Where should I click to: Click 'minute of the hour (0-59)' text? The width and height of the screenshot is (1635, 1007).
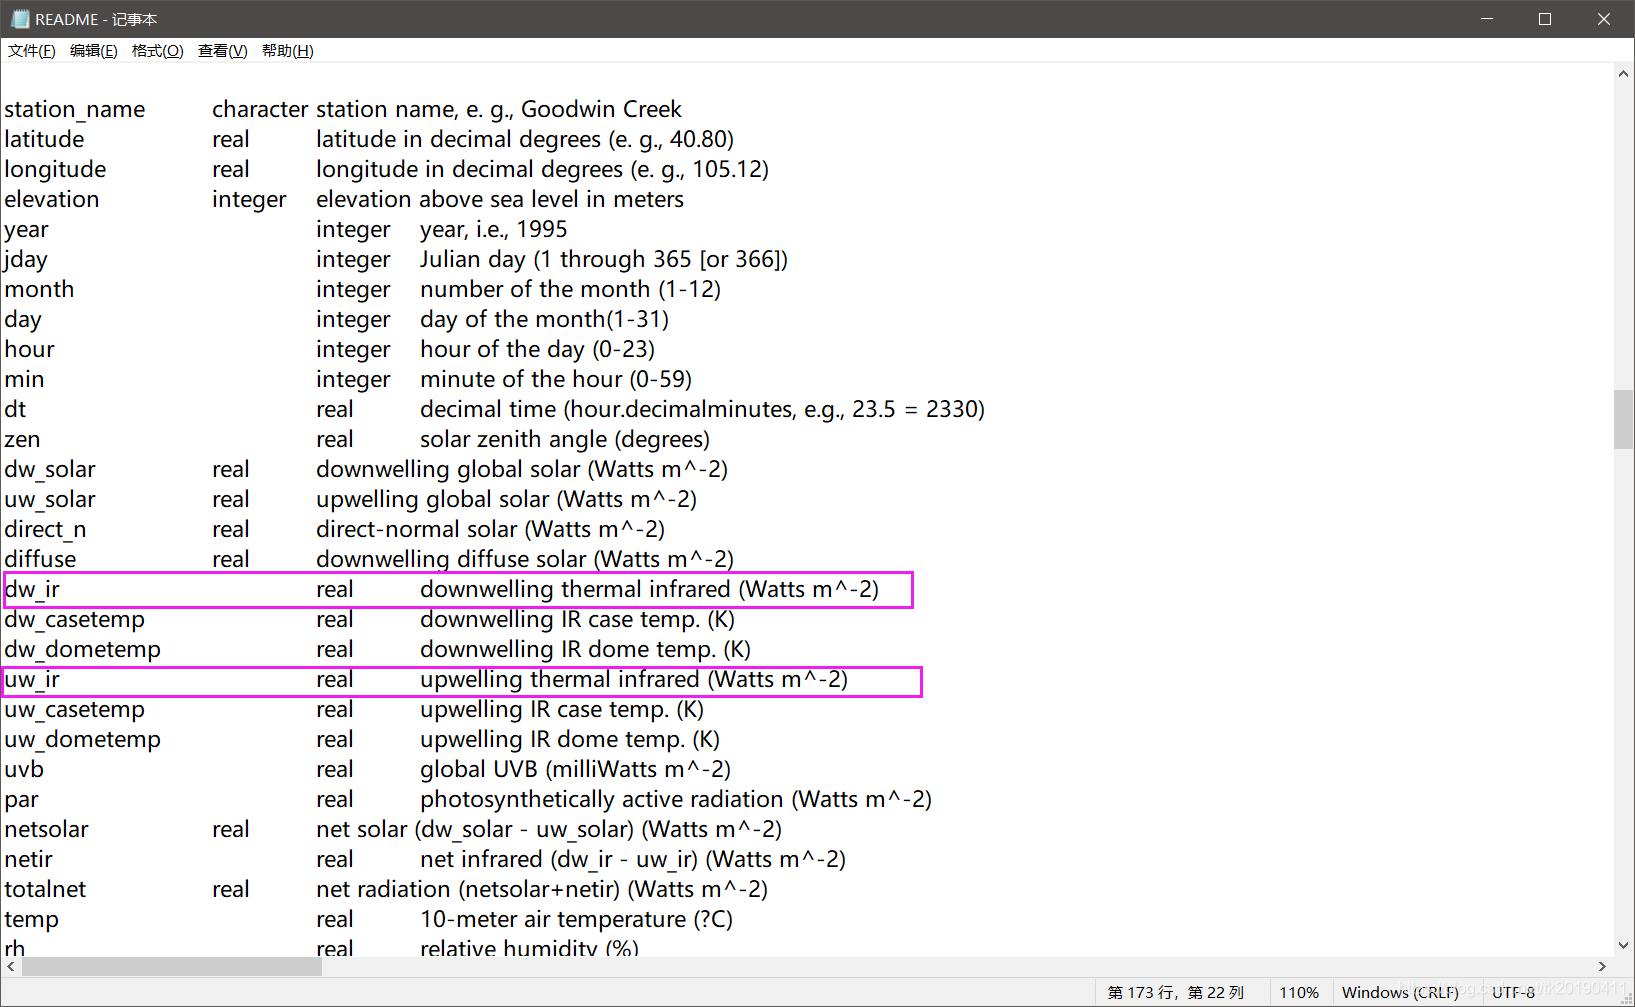[556, 379]
